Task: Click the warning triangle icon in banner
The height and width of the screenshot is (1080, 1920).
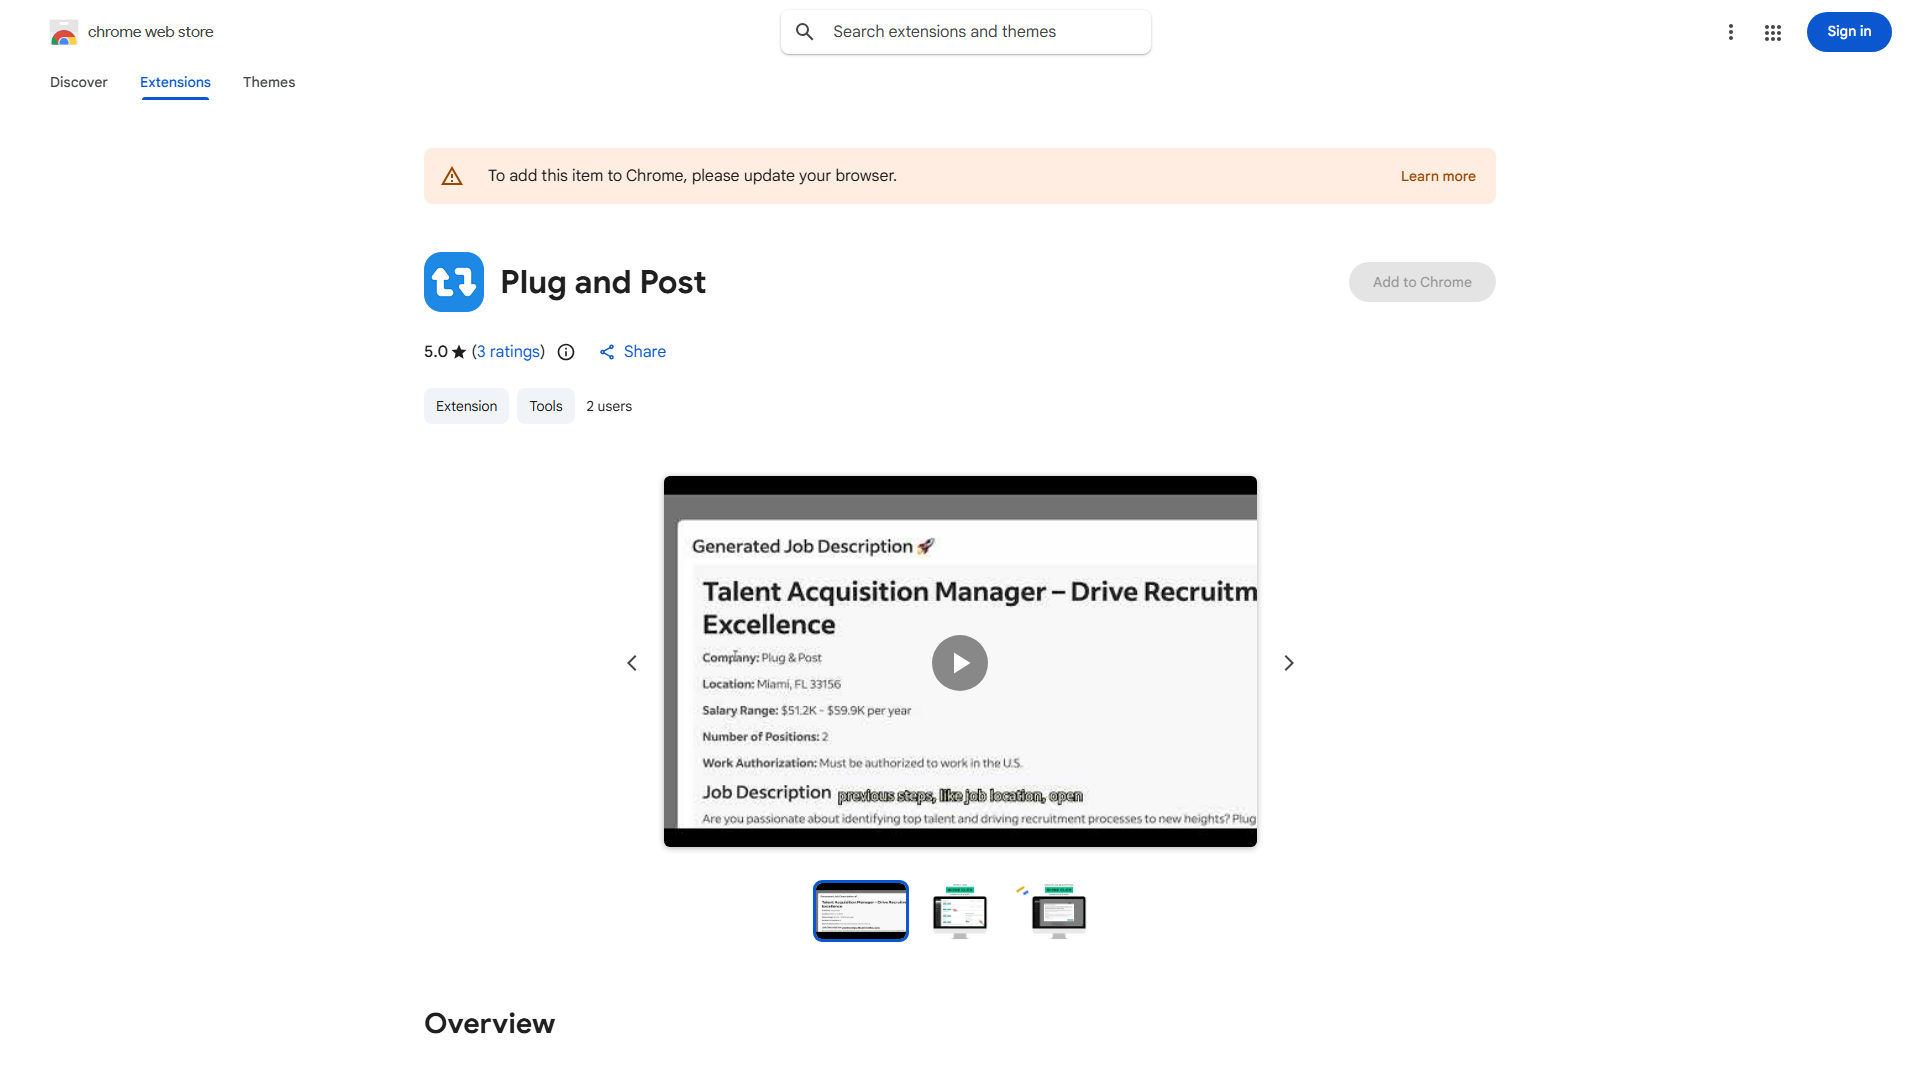Action: [452, 176]
